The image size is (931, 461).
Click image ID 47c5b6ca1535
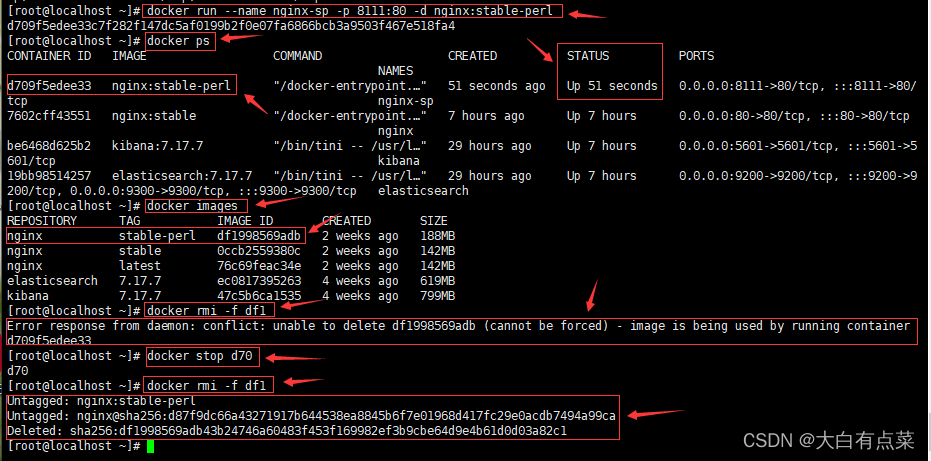[259, 296]
